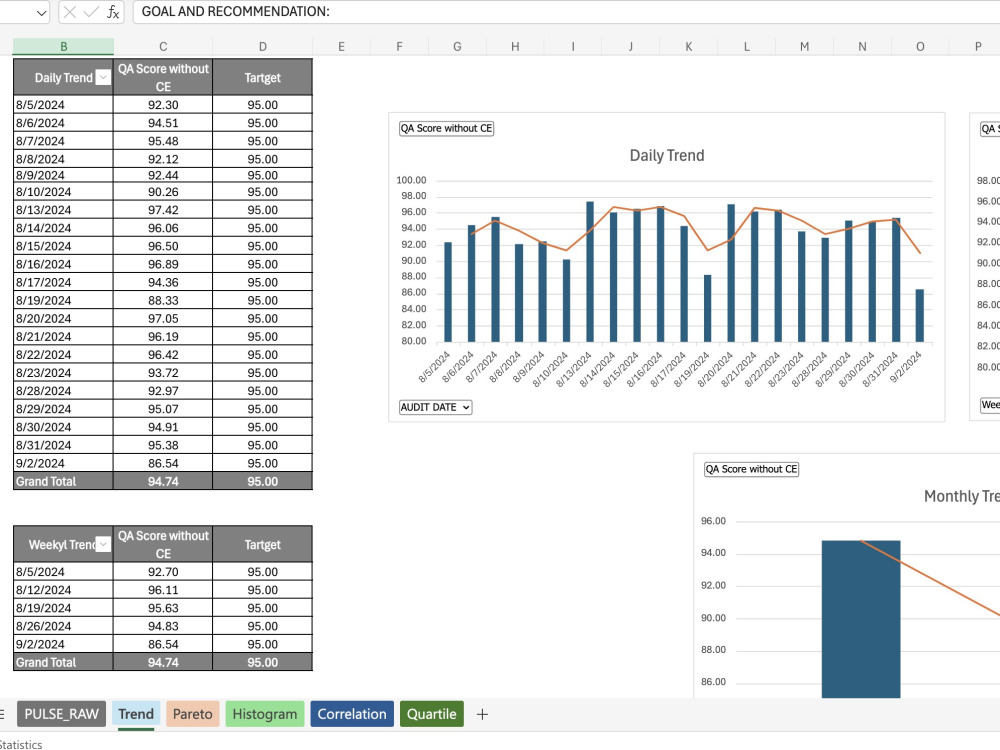Open the Weekyl Trend filter dropdown

point(103,544)
